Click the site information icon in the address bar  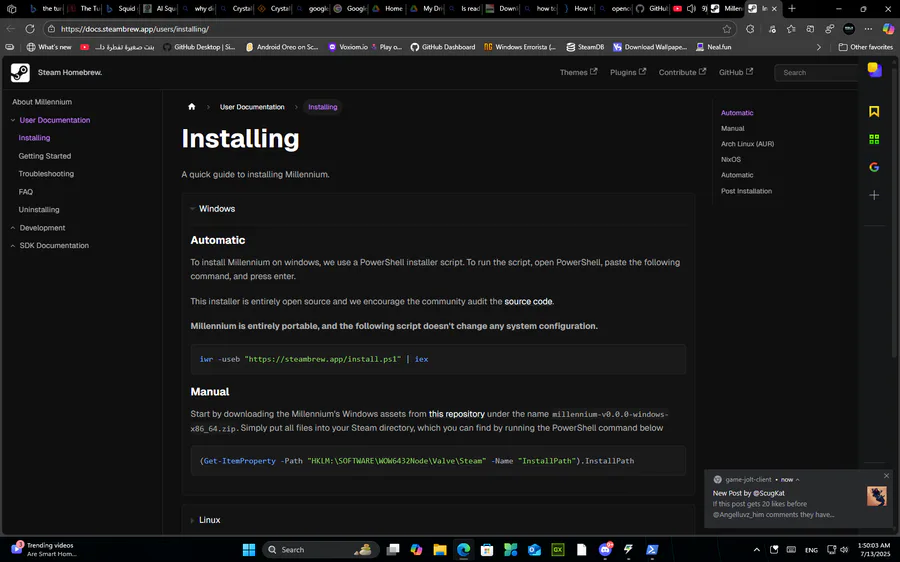(52, 29)
